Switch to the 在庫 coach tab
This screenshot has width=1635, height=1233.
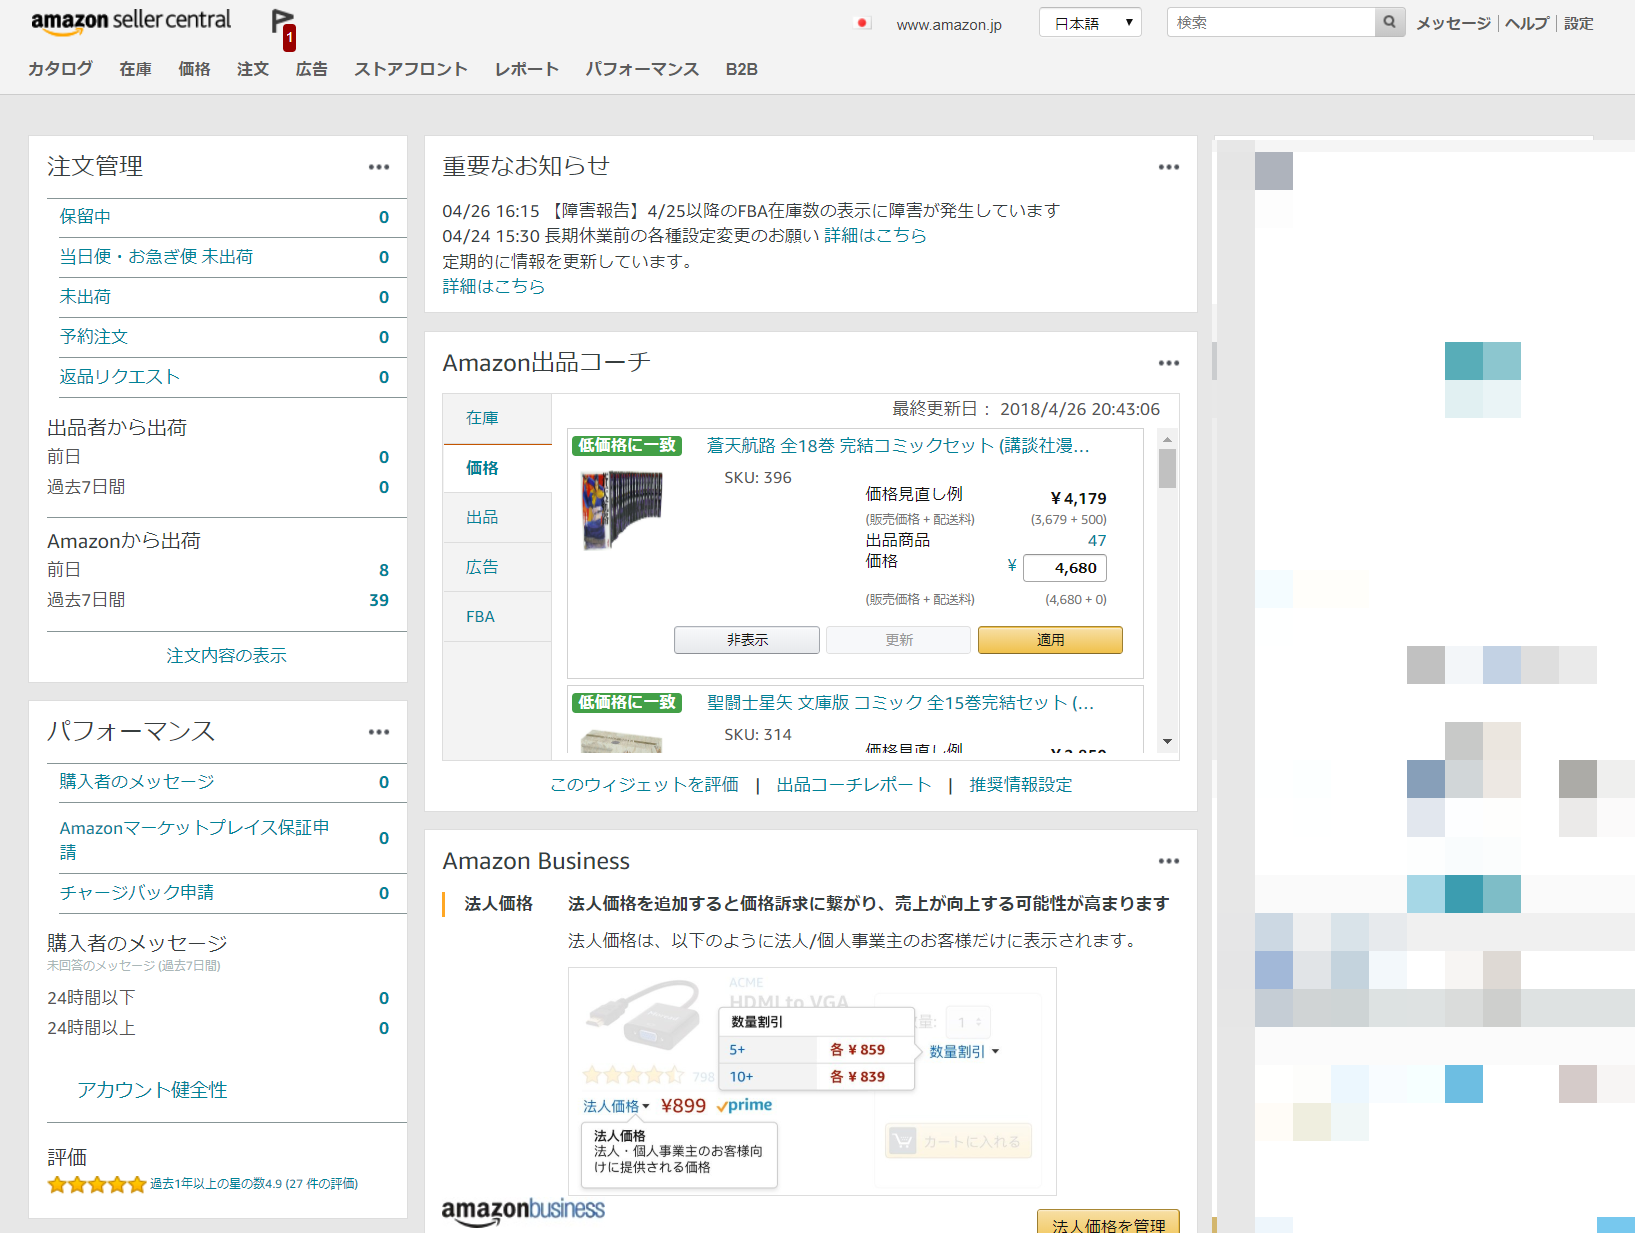482,418
